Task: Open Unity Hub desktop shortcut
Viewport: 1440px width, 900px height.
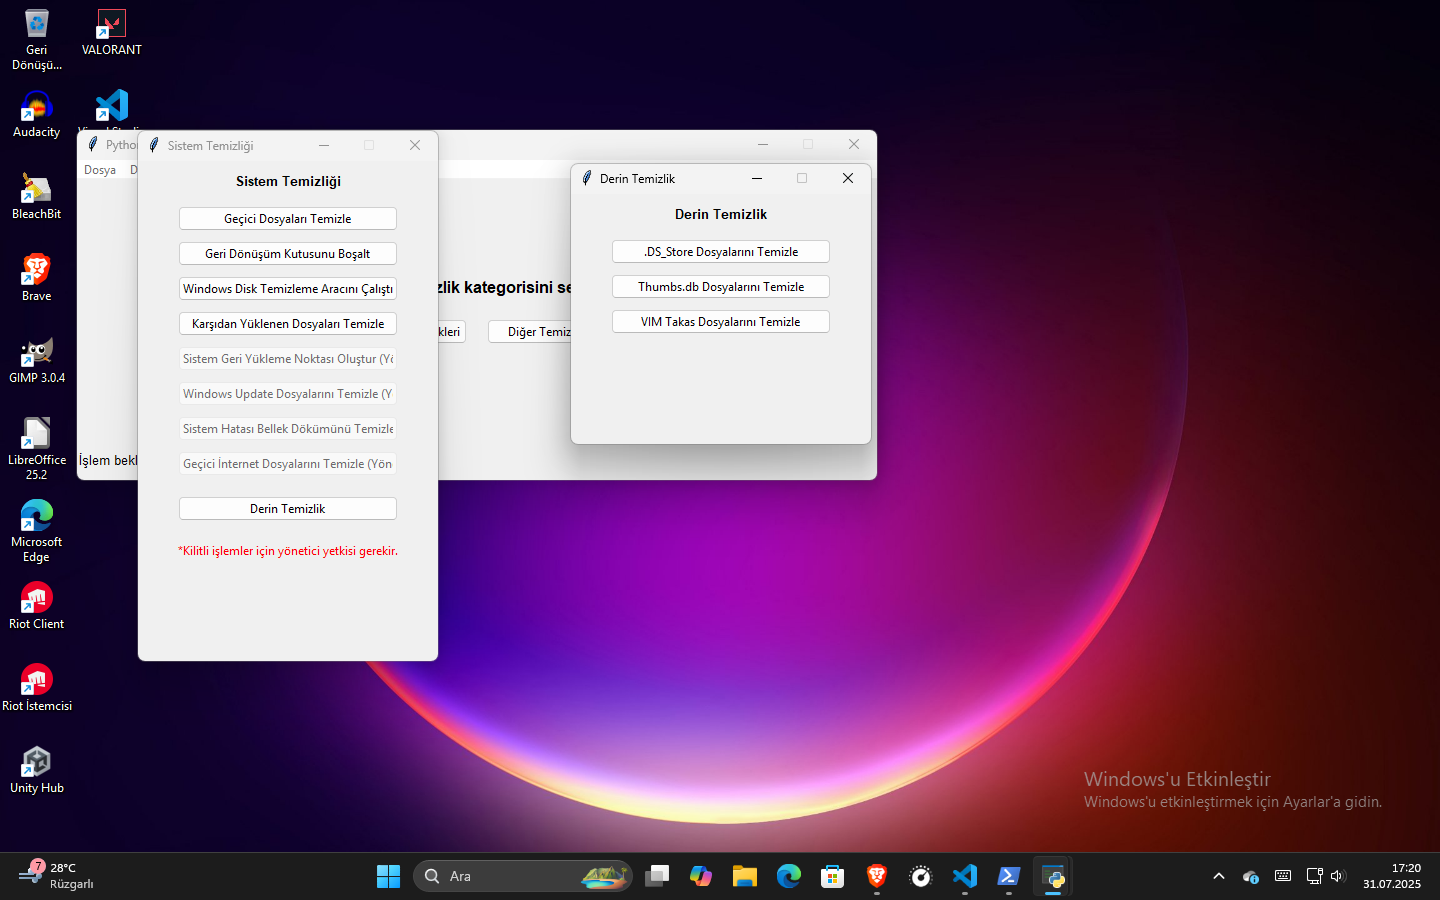Action: (x=37, y=771)
